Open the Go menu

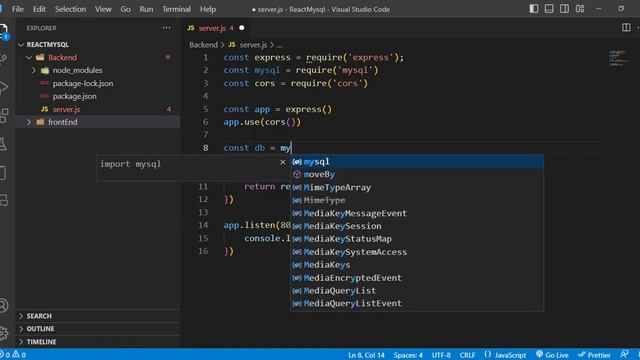point(126,9)
